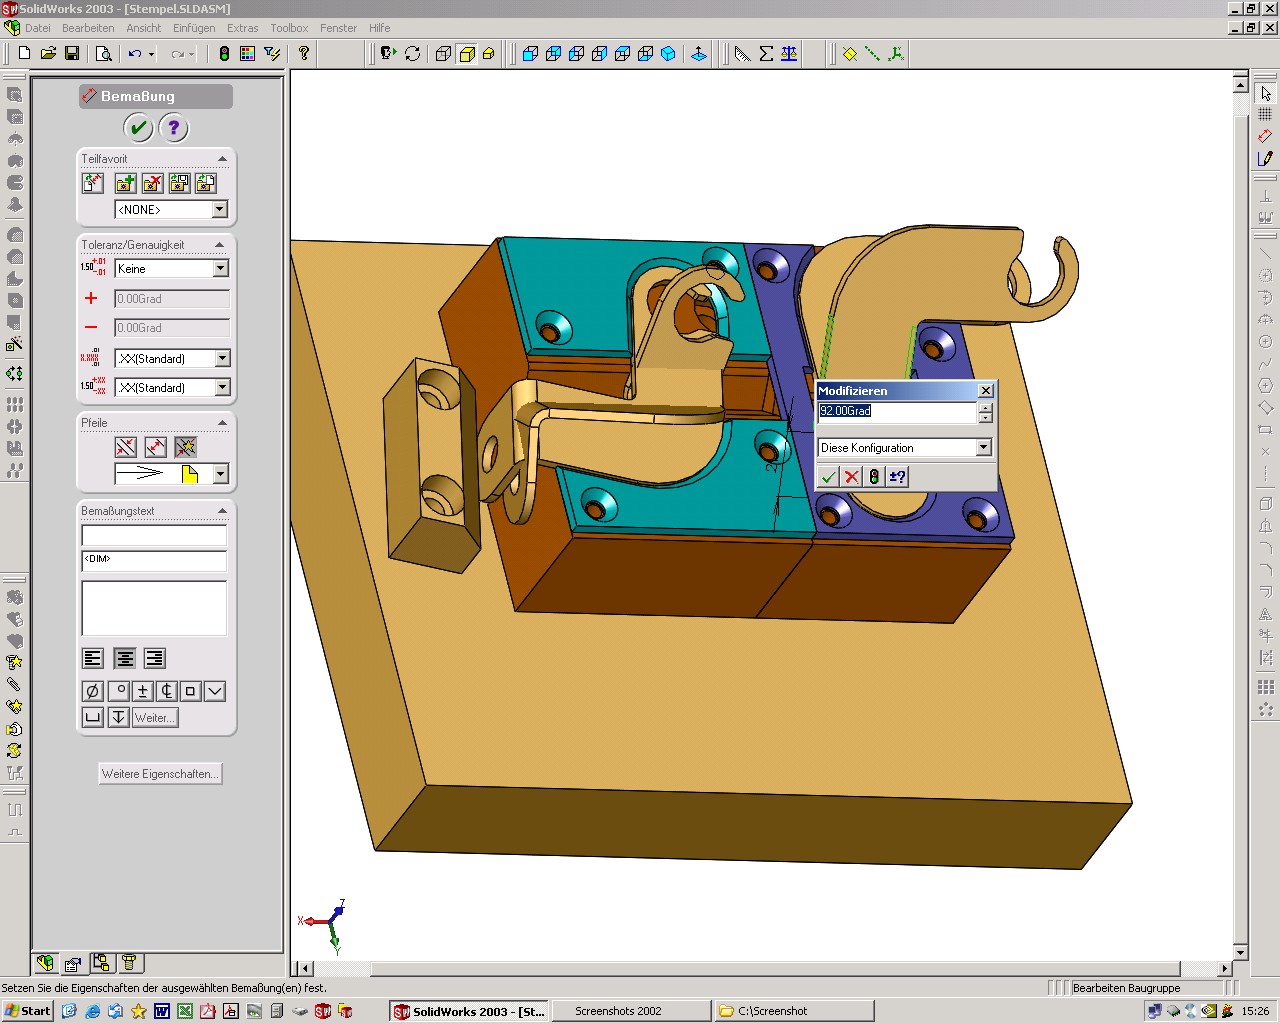Toggle the smart arrows button in Pfeile
Image resolution: width=1280 pixels, height=1024 pixels.
(185, 447)
